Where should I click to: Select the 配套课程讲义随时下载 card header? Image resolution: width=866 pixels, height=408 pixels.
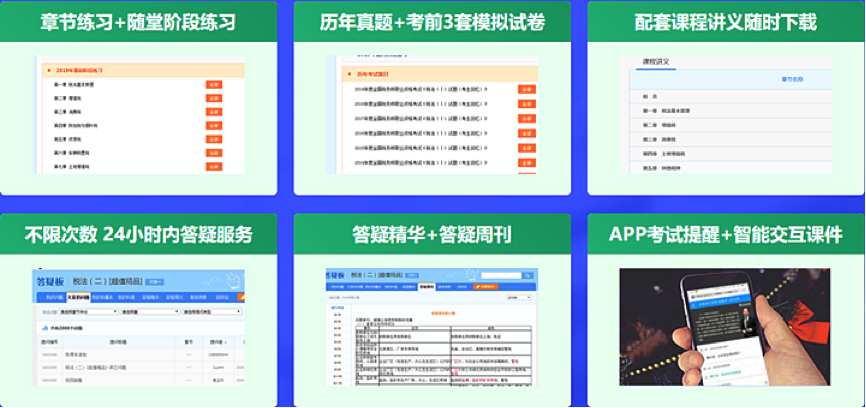pyautogui.click(x=726, y=22)
